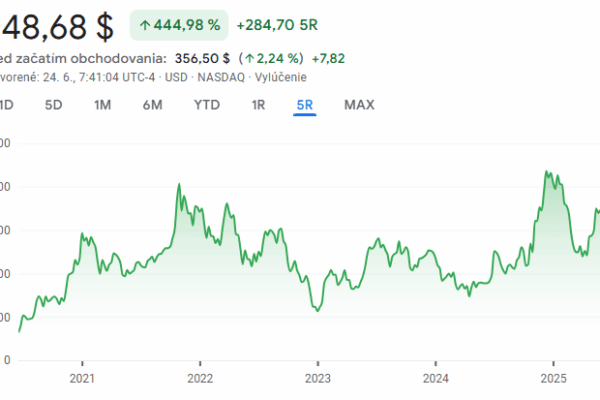Select the 6M chart range
Screen dimensions: 600x400
pos(152,105)
